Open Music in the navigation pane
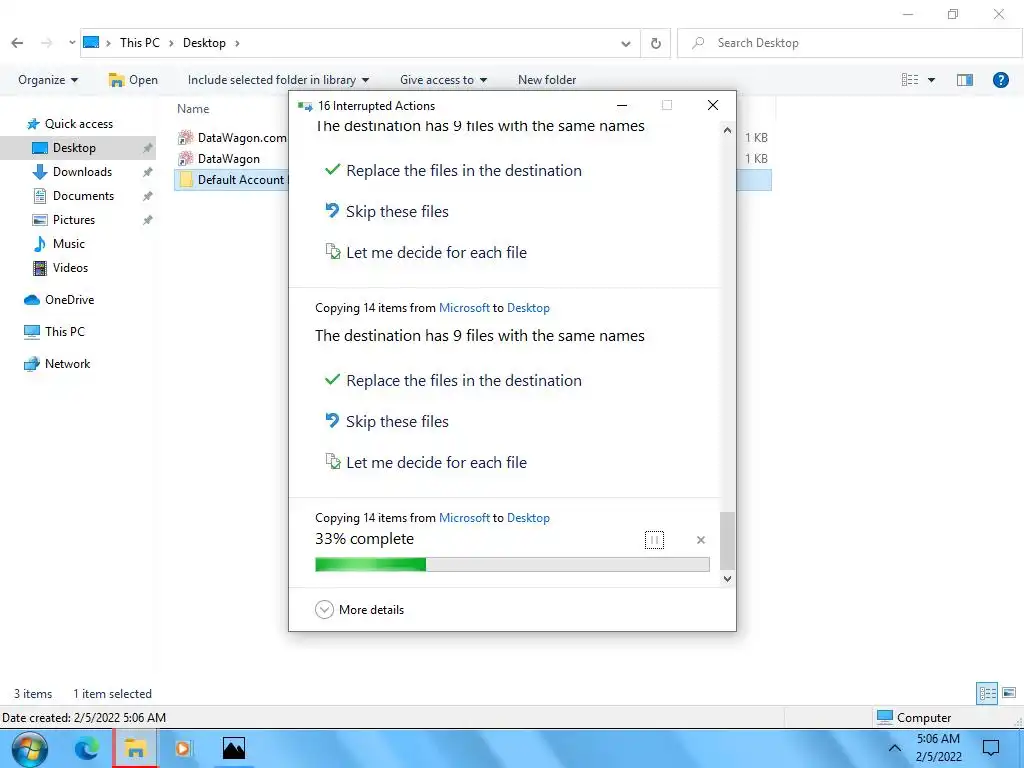 coord(69,244)
